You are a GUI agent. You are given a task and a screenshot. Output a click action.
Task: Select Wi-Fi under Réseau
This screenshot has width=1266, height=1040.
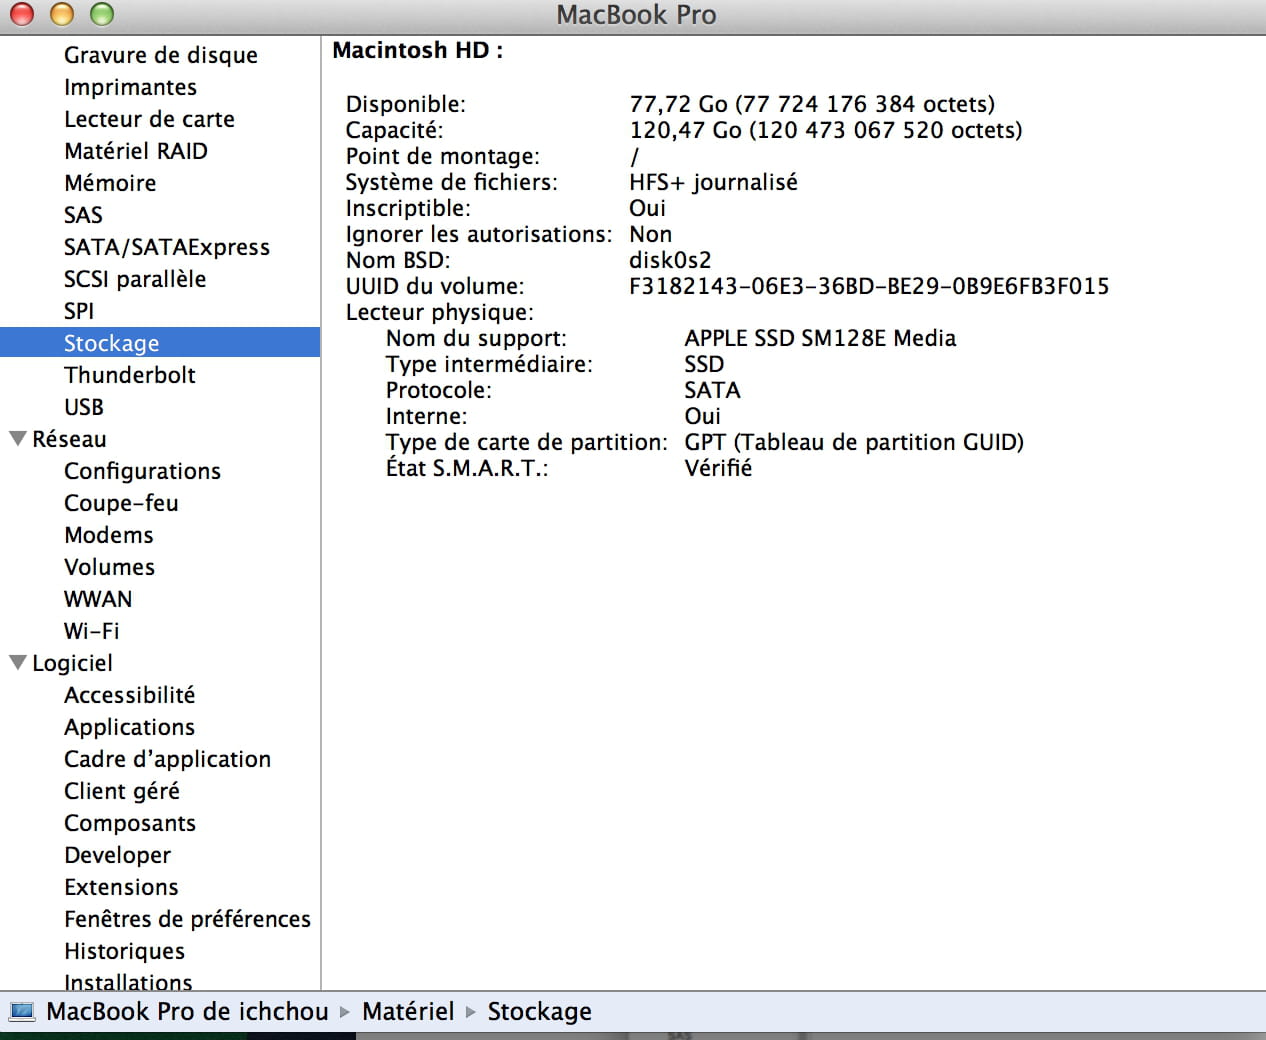point(91,631)
